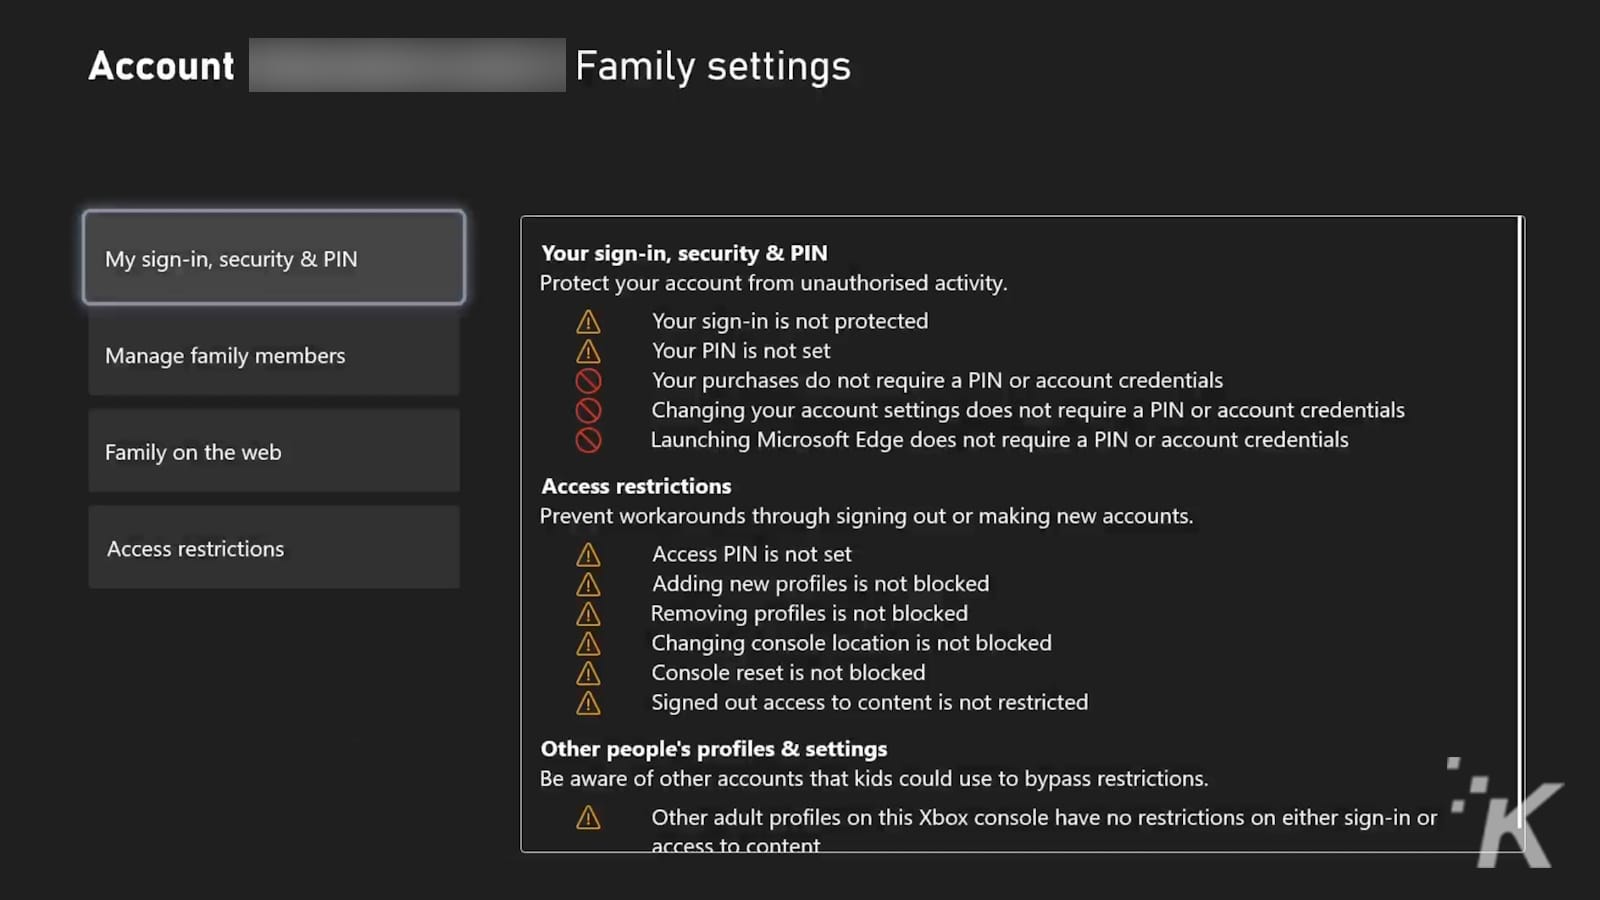Click warning icon beside Access PIN not set
This screenshot has width=1600, height=900.
588,554
